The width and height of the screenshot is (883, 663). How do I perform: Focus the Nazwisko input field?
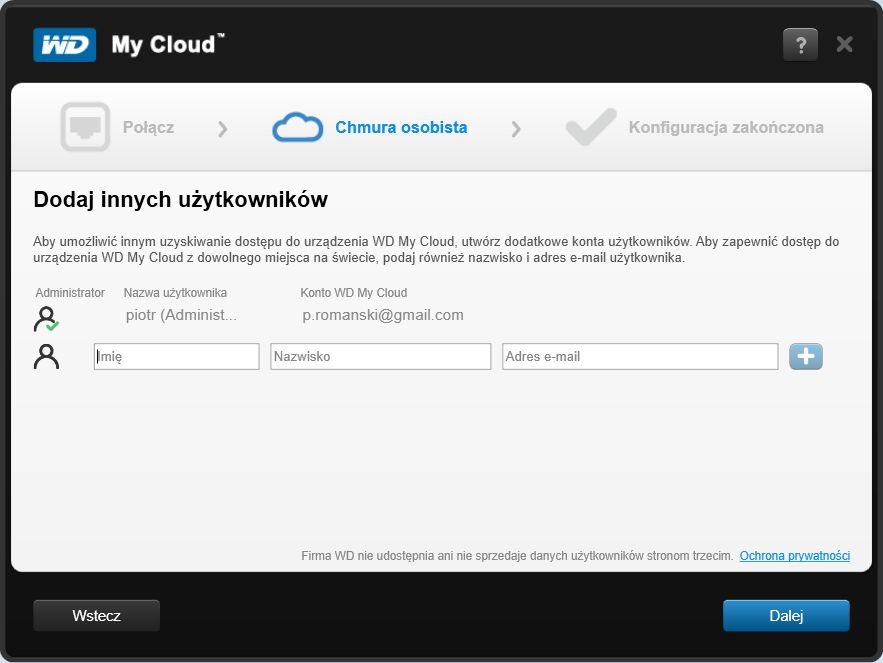(x=381, y=357)
